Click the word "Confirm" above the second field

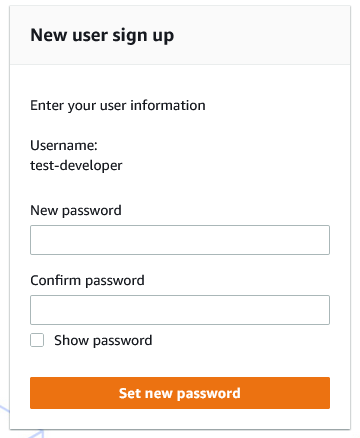(x=56, y=280)
